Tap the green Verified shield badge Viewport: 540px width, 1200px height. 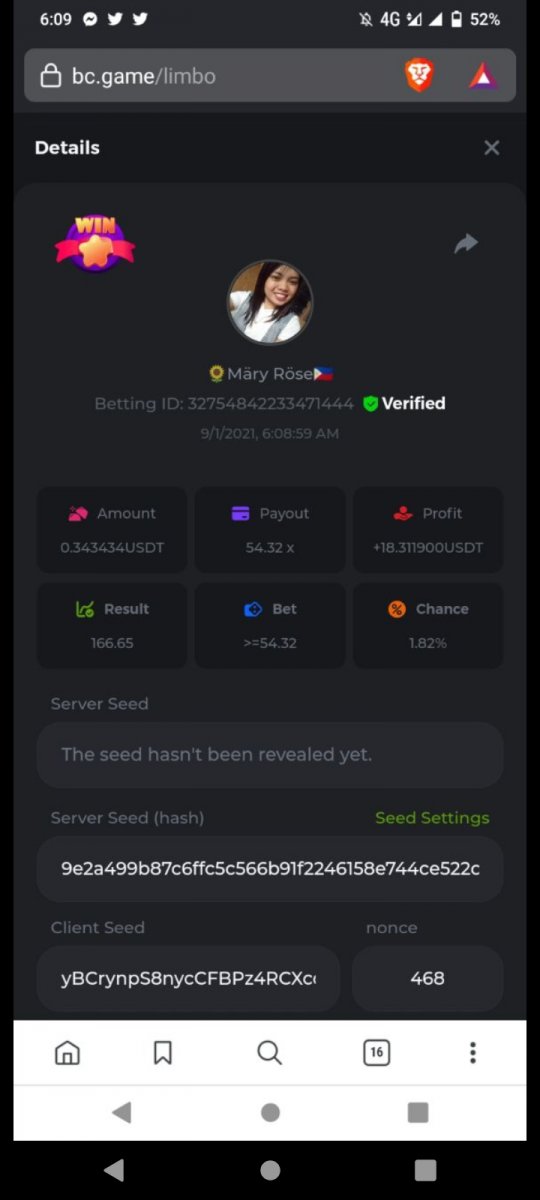tap(371, 403)
